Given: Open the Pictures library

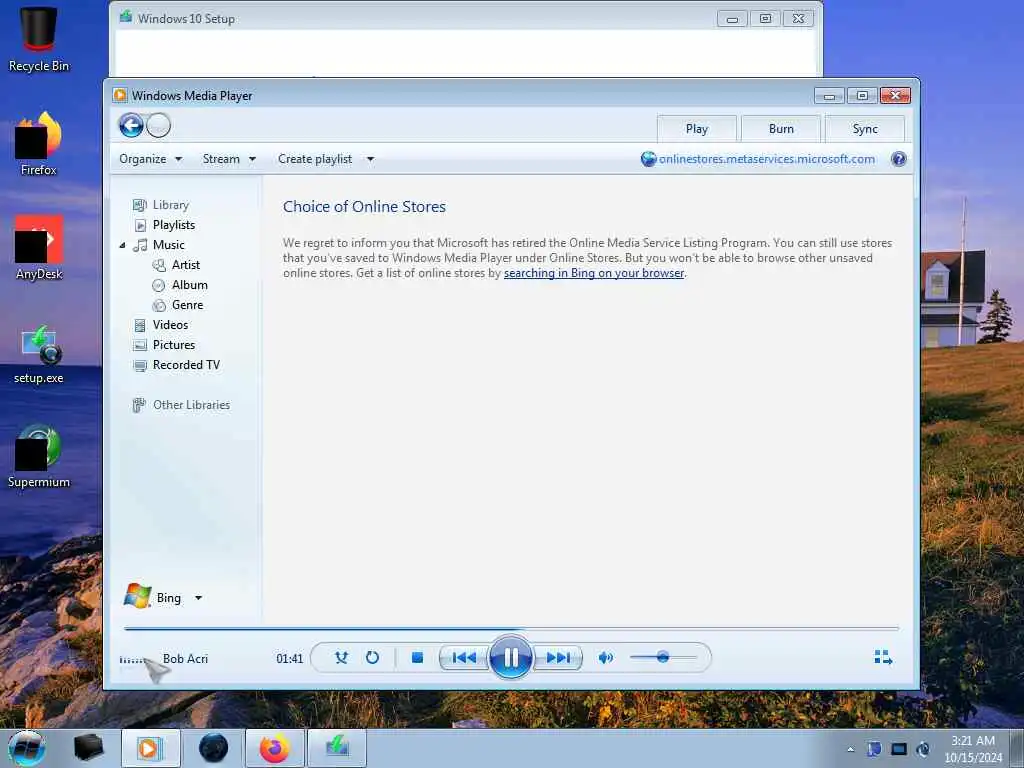Looking at the screenshot, I should (174, 345).
